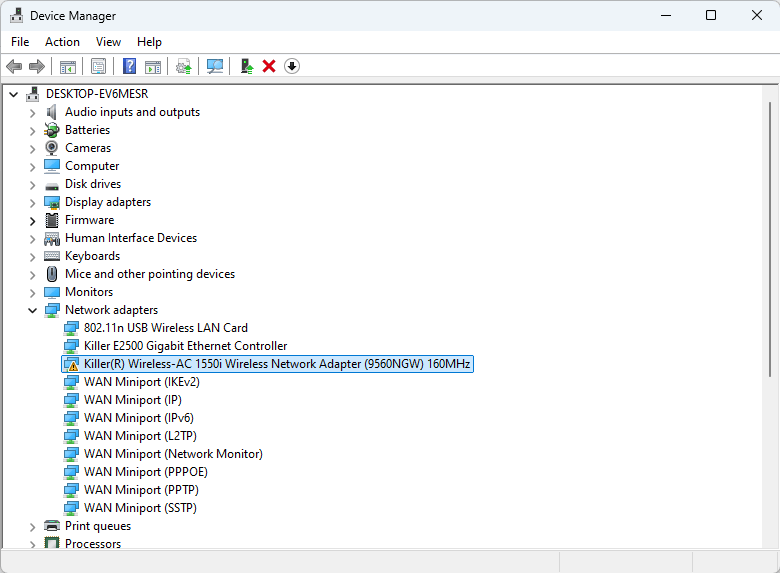Expand the Print queues chevron
Viewport: 780px width, 573px height.
pos(32,527)
